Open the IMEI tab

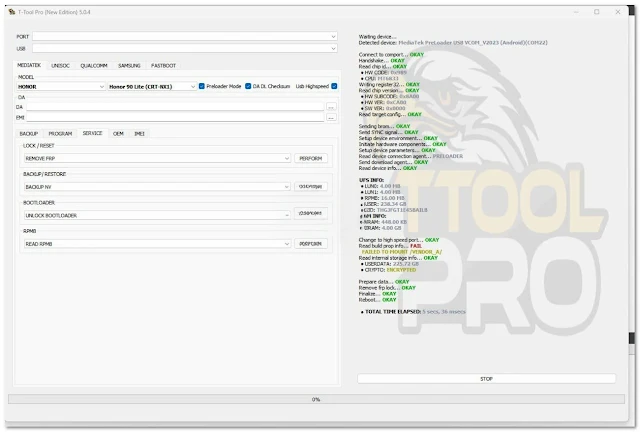(x=140, y=134)
